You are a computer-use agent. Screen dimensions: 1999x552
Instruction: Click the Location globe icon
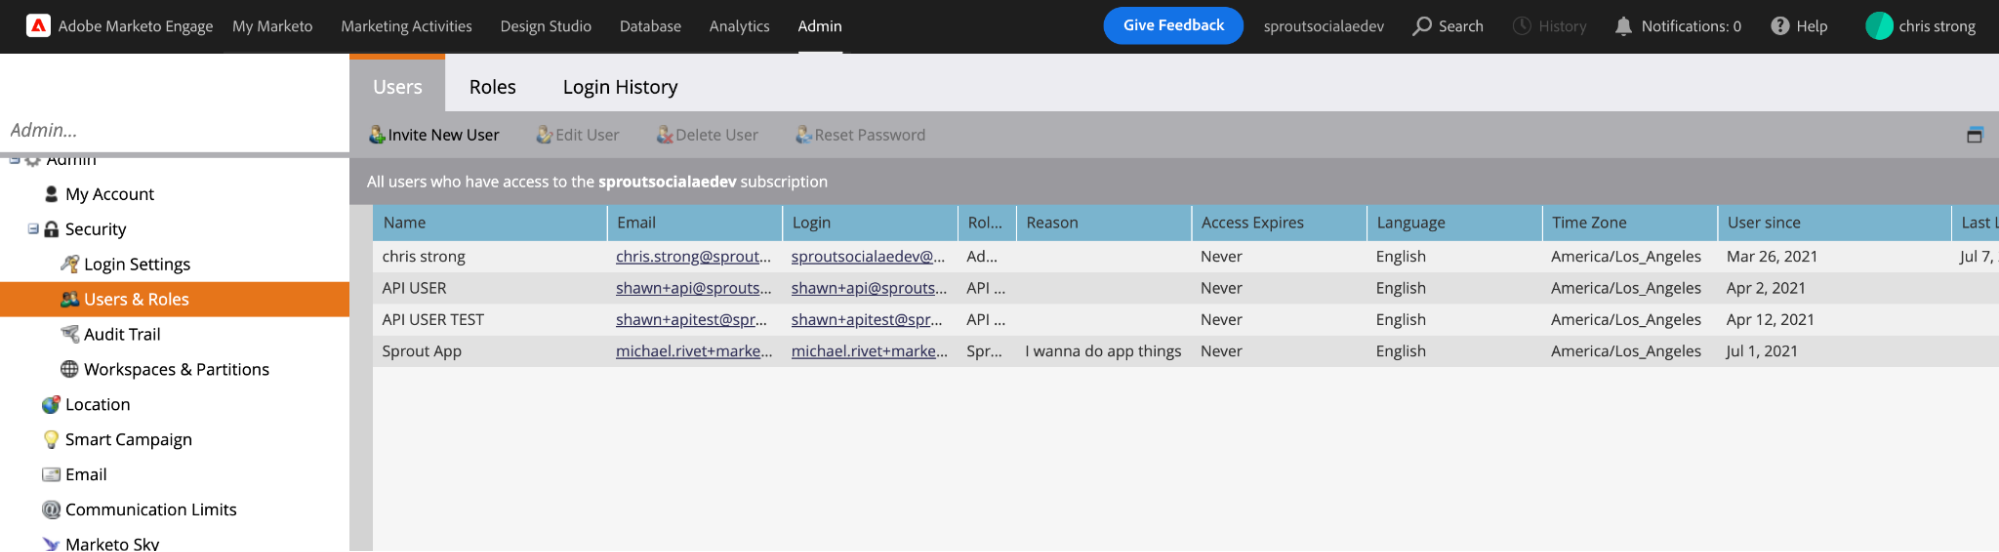51,404
